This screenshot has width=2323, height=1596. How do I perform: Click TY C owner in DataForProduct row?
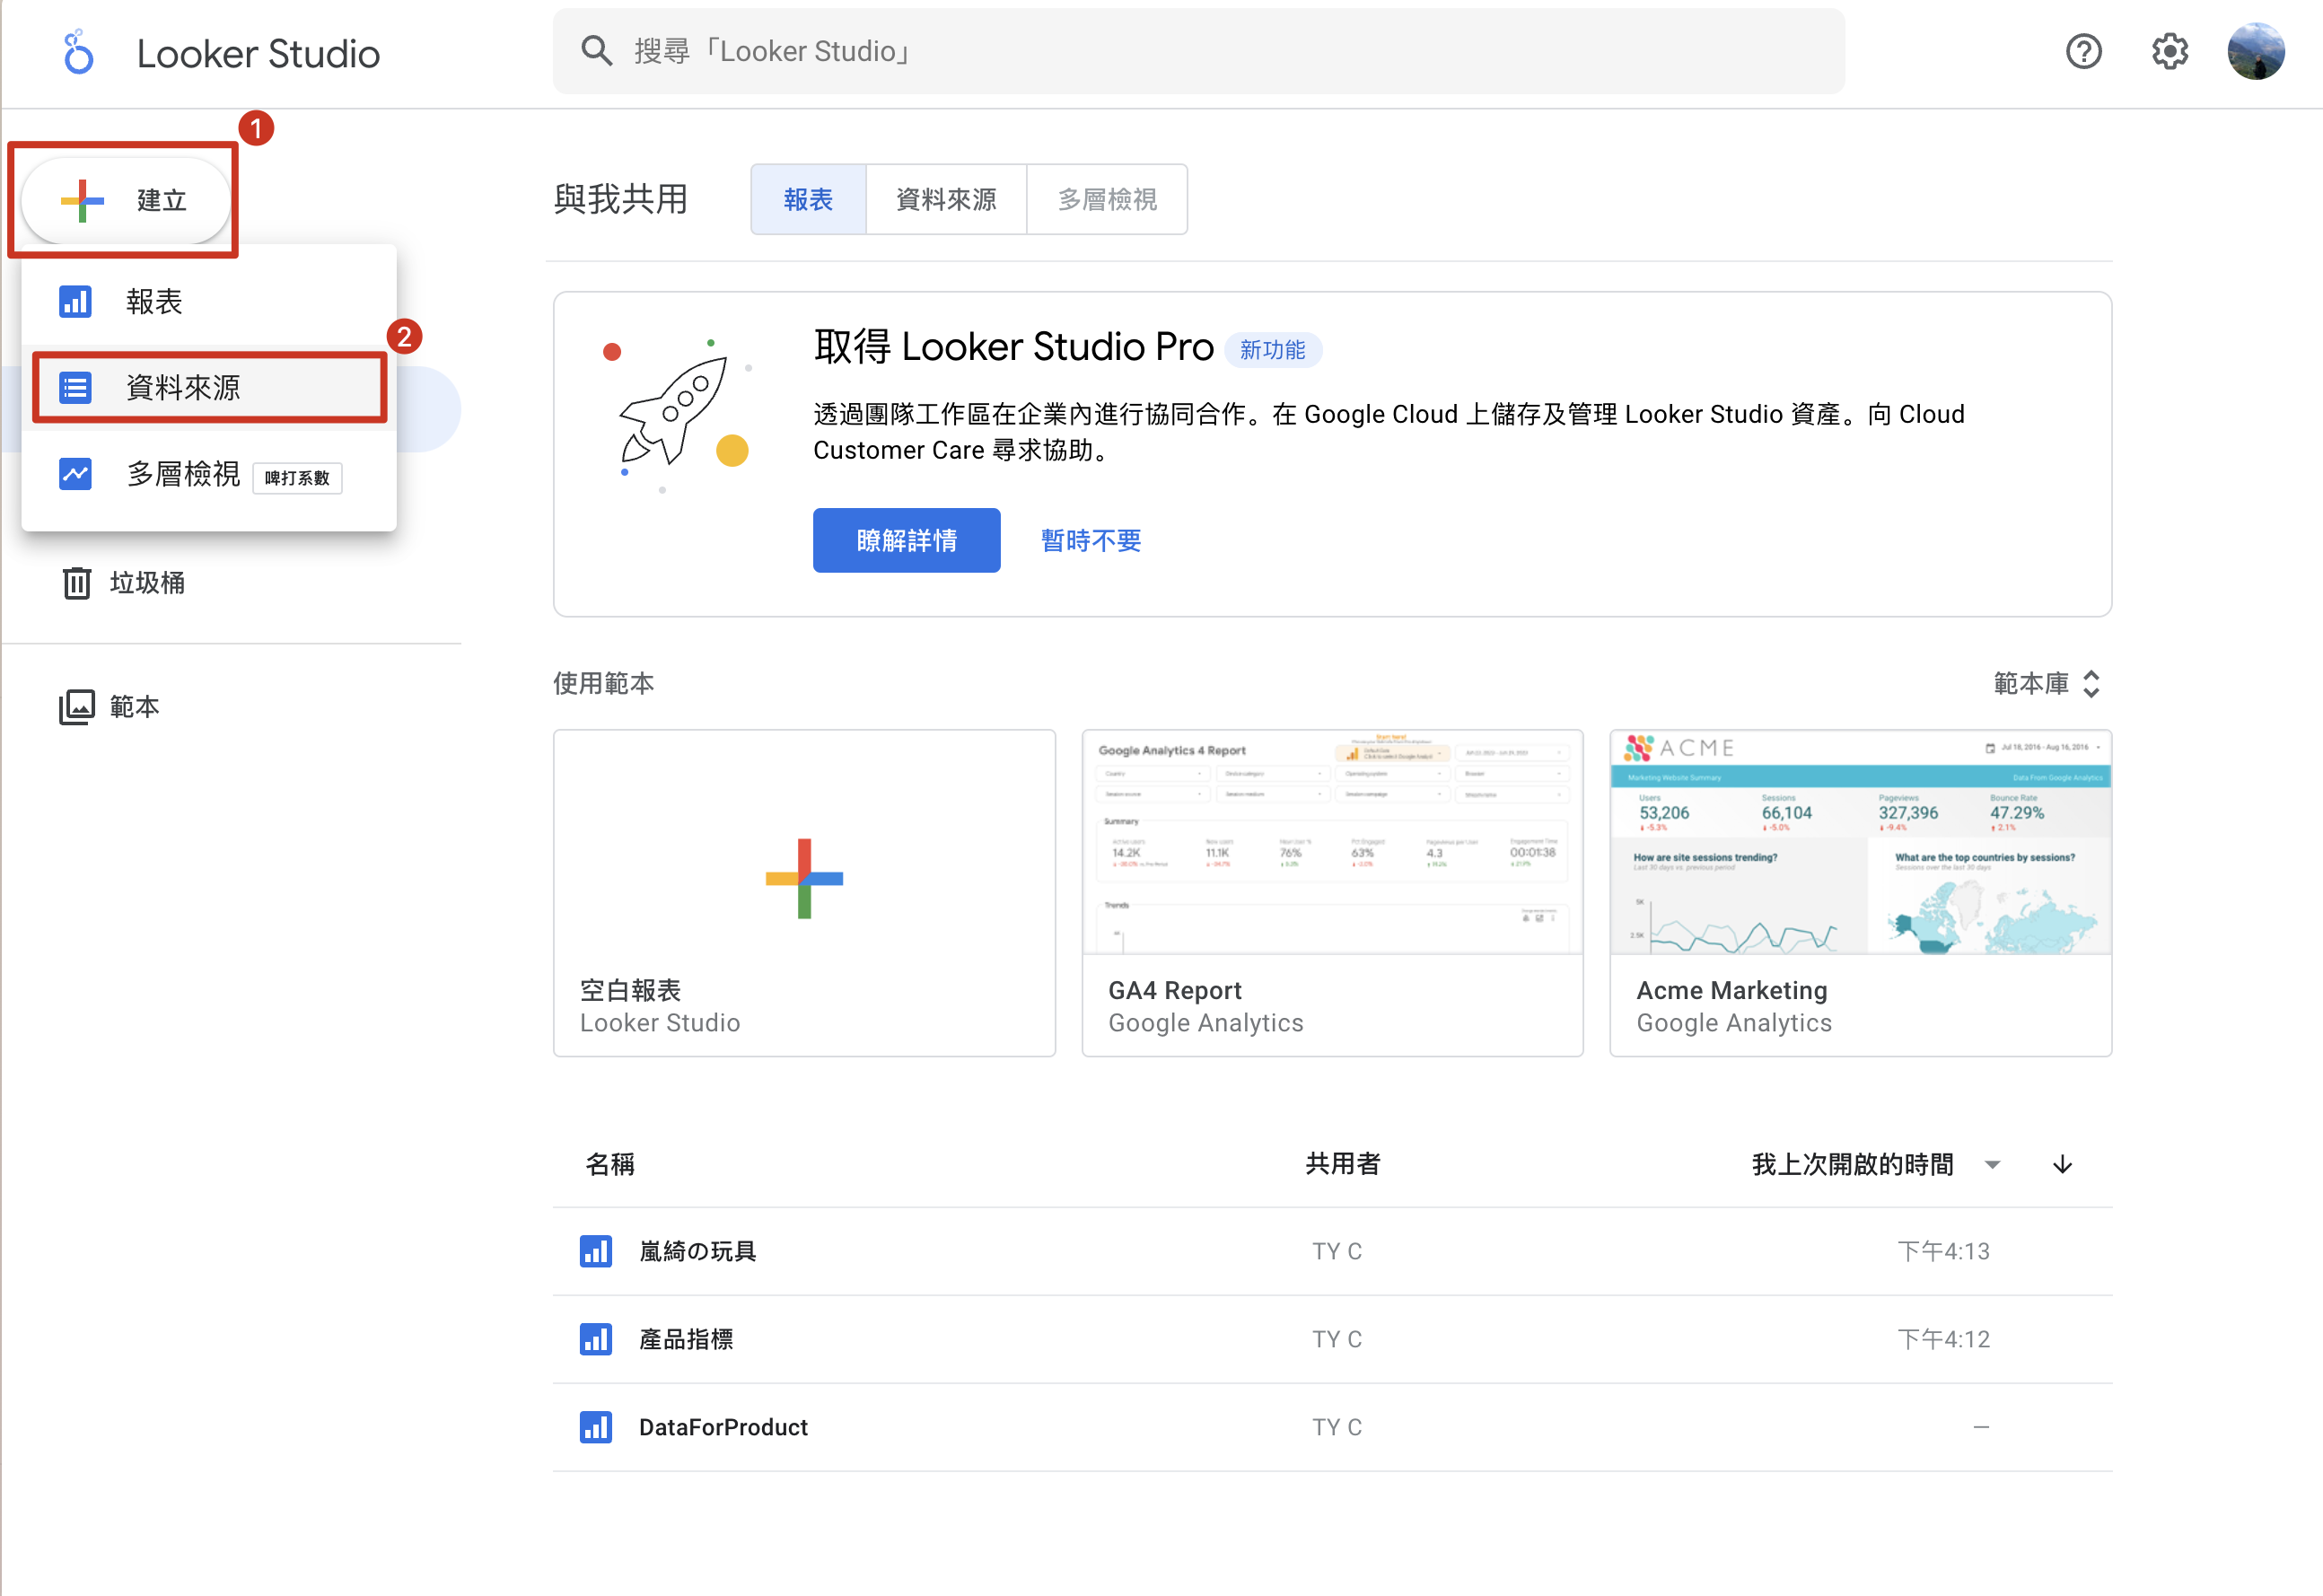[1337, 1427]
